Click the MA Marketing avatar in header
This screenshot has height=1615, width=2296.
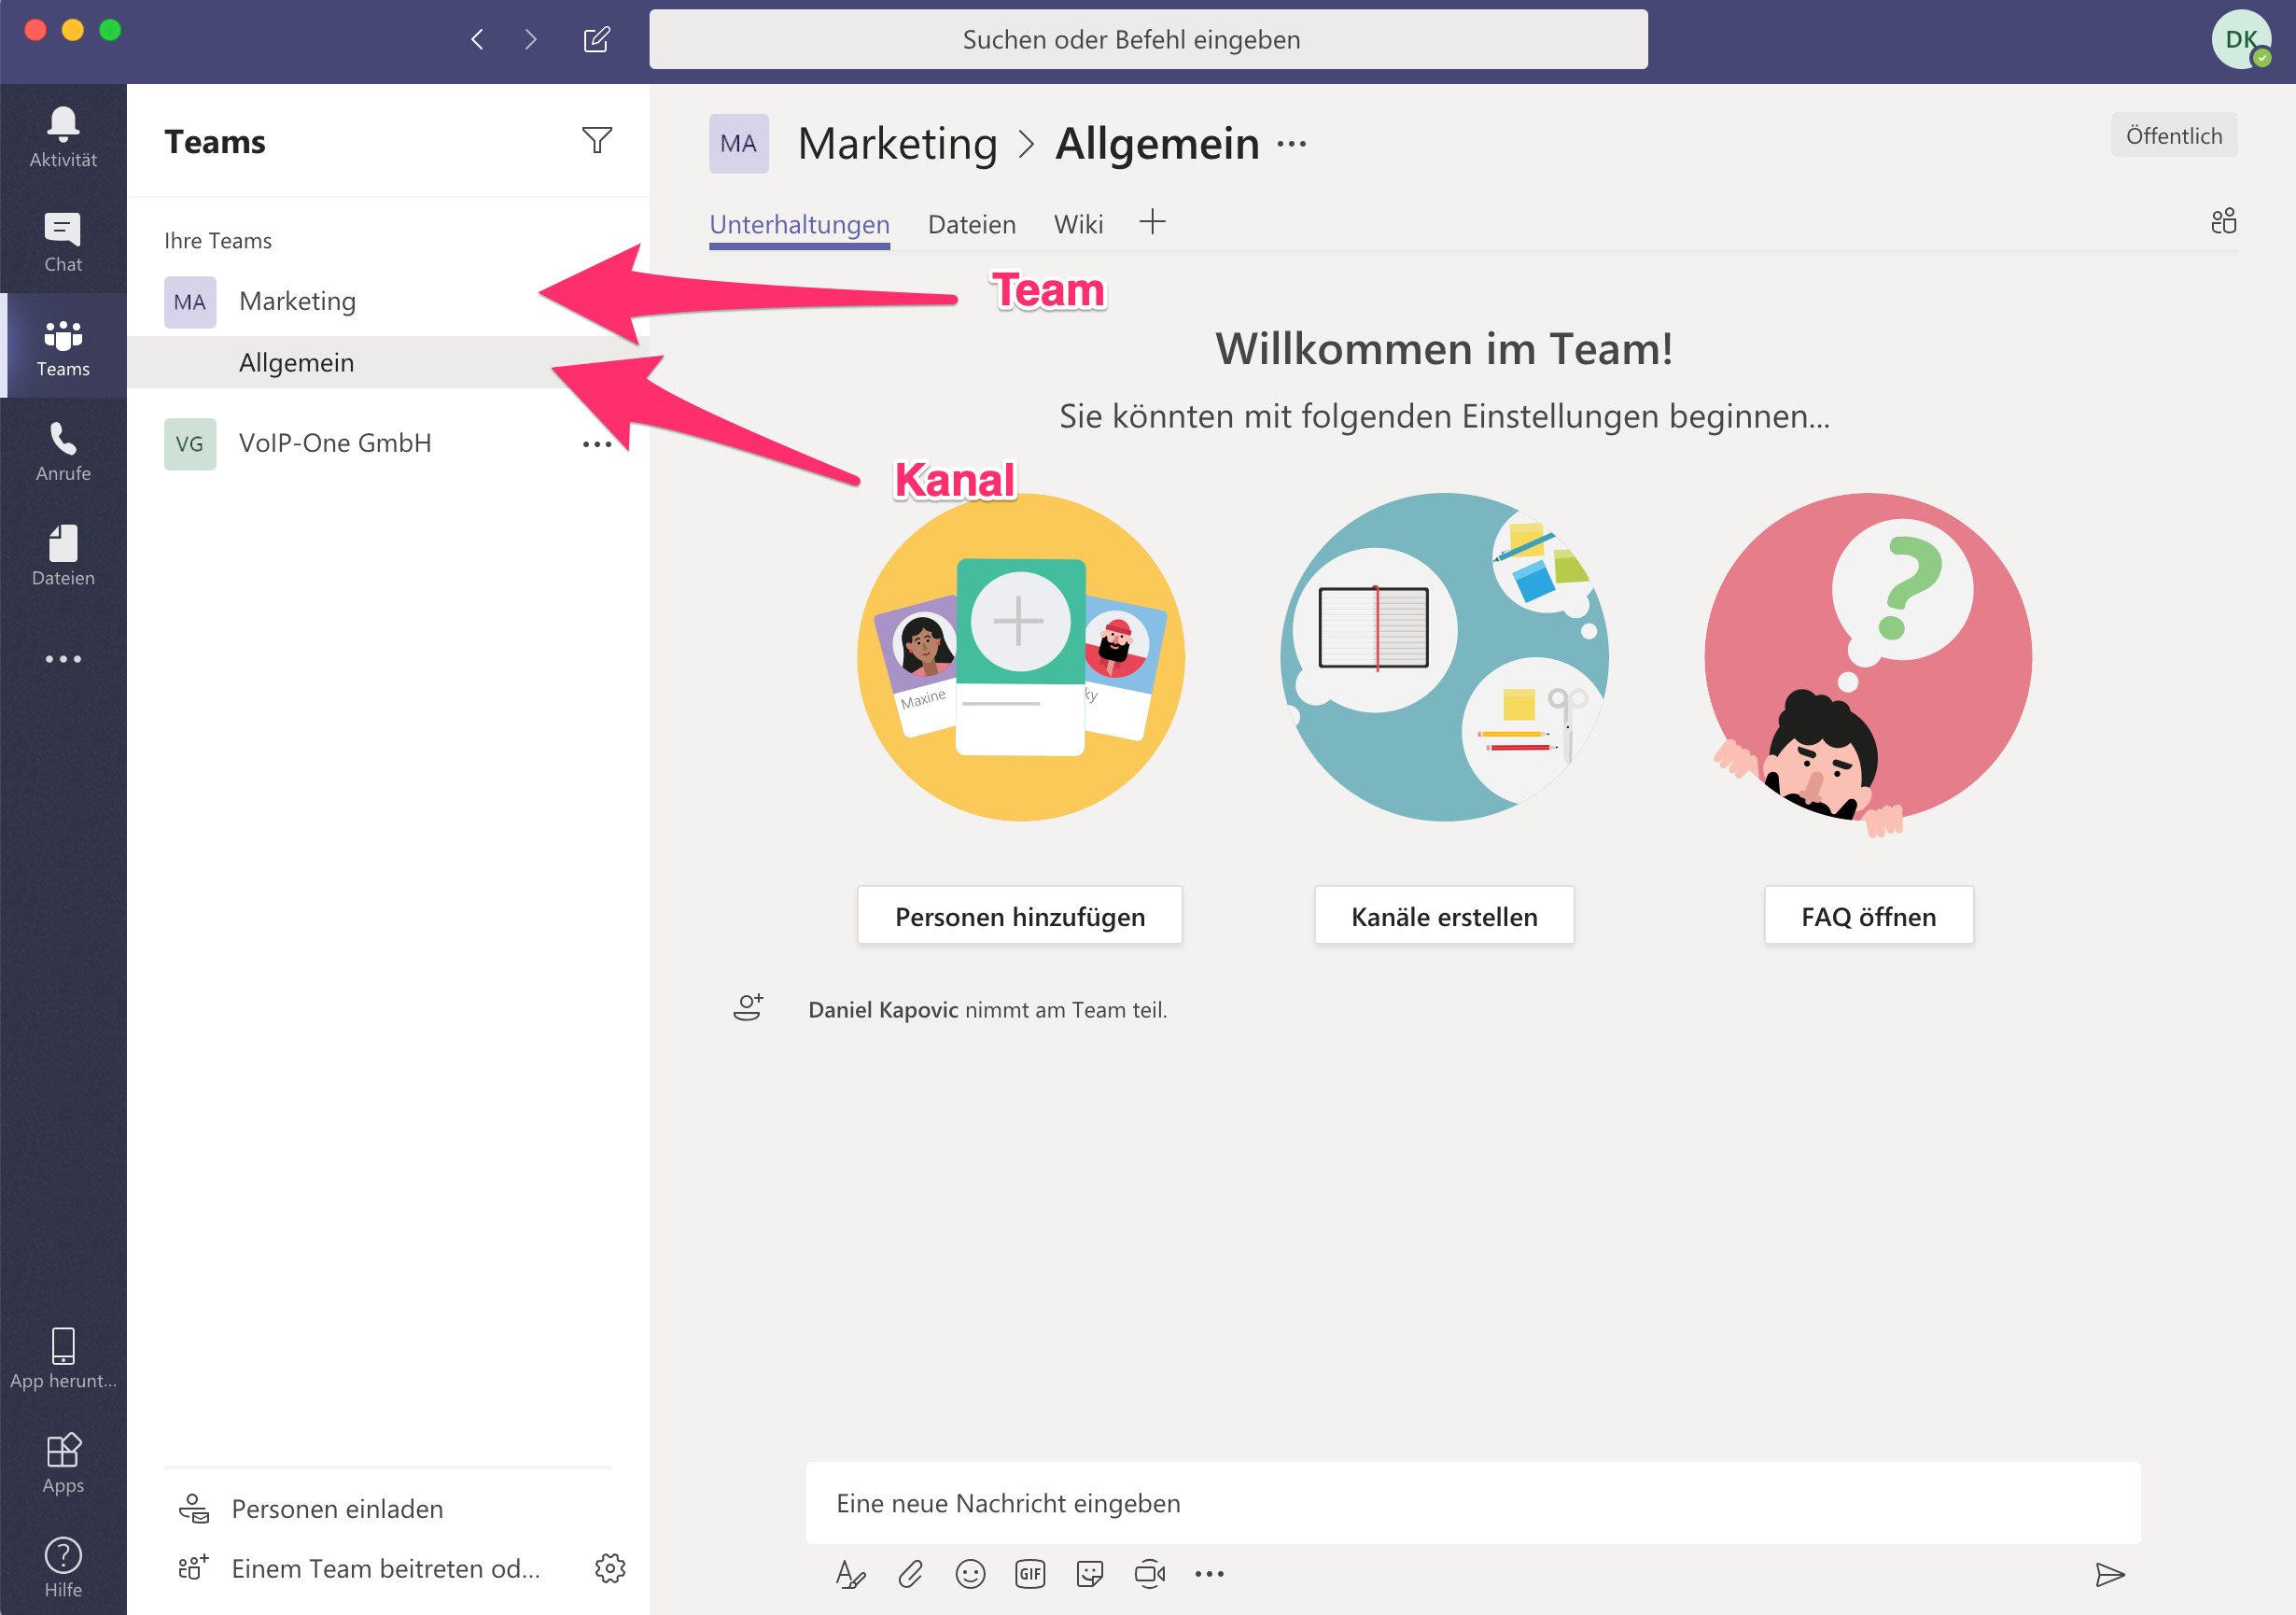738,143
